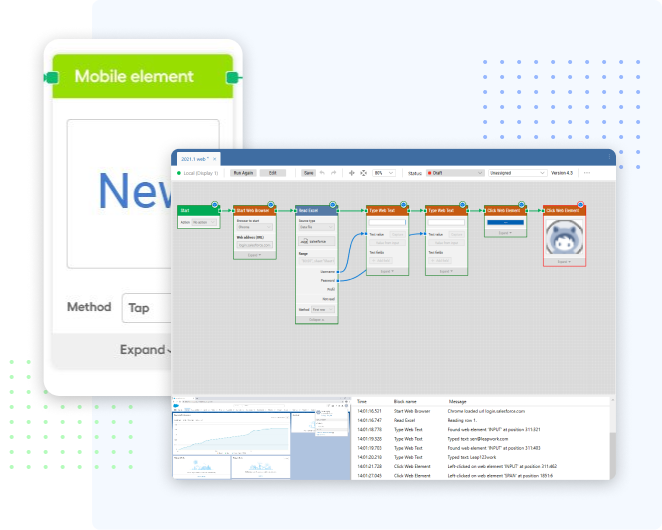Click the Message column header

pyautogui.click(x=457, y=402)
